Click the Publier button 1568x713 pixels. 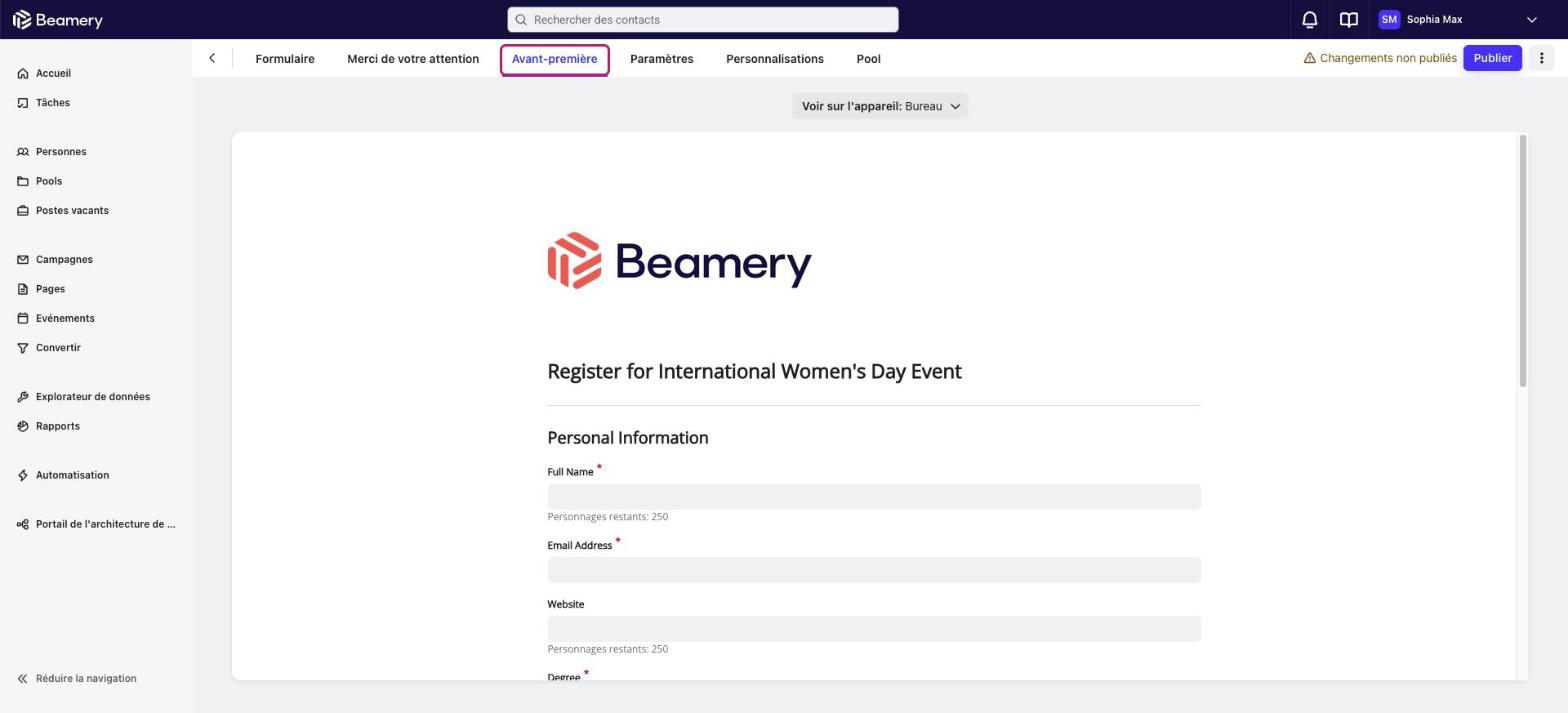tap(1492, 58)
